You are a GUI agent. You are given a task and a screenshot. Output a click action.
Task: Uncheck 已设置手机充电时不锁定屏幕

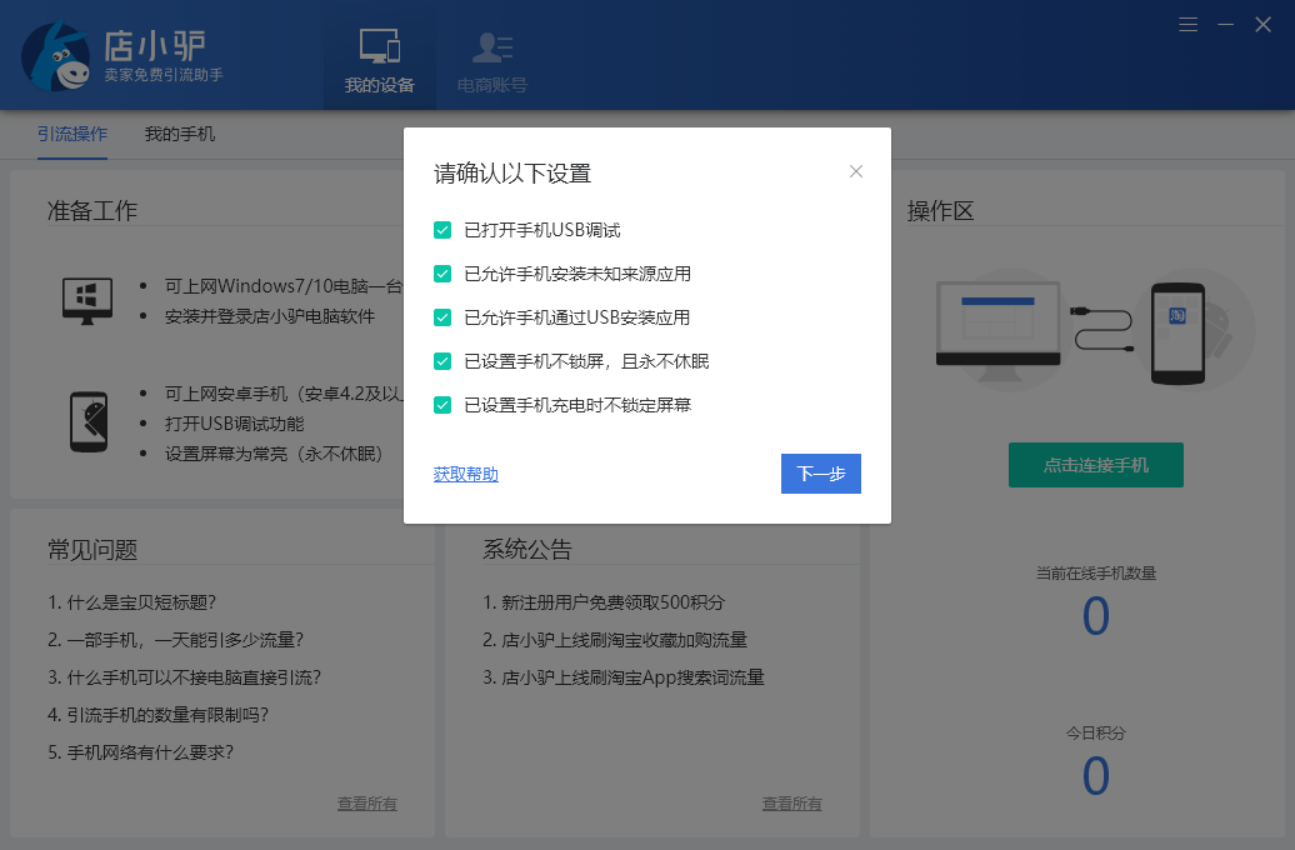tap(442, 405)
